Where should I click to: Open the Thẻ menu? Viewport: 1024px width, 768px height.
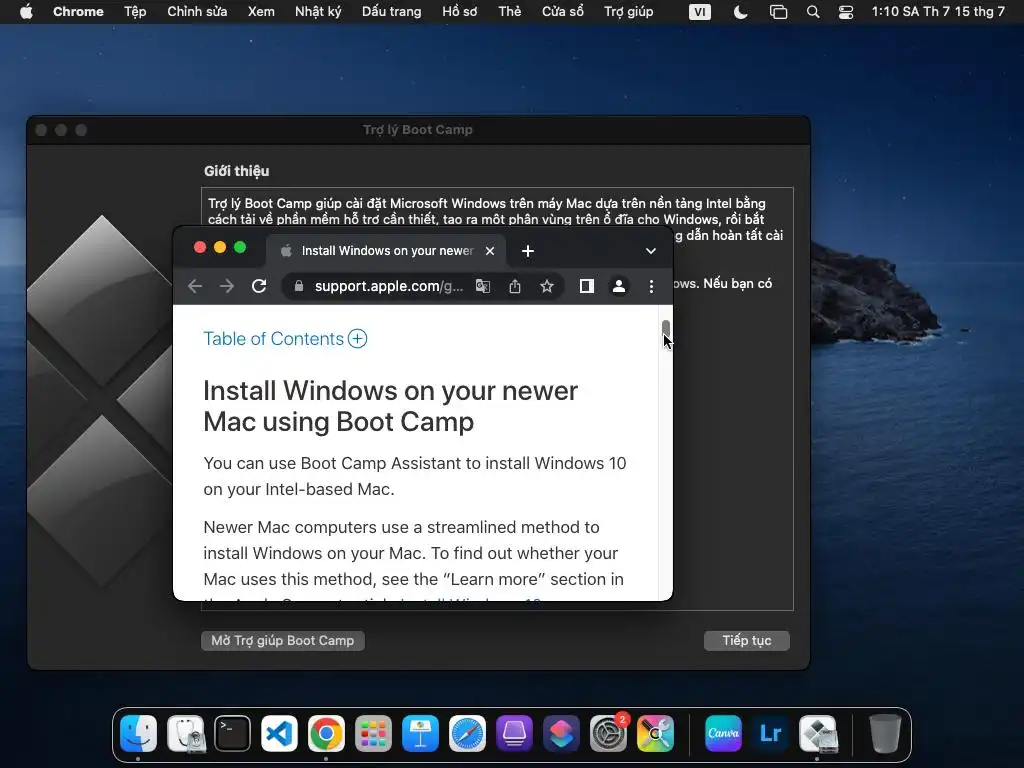(509, 12)
